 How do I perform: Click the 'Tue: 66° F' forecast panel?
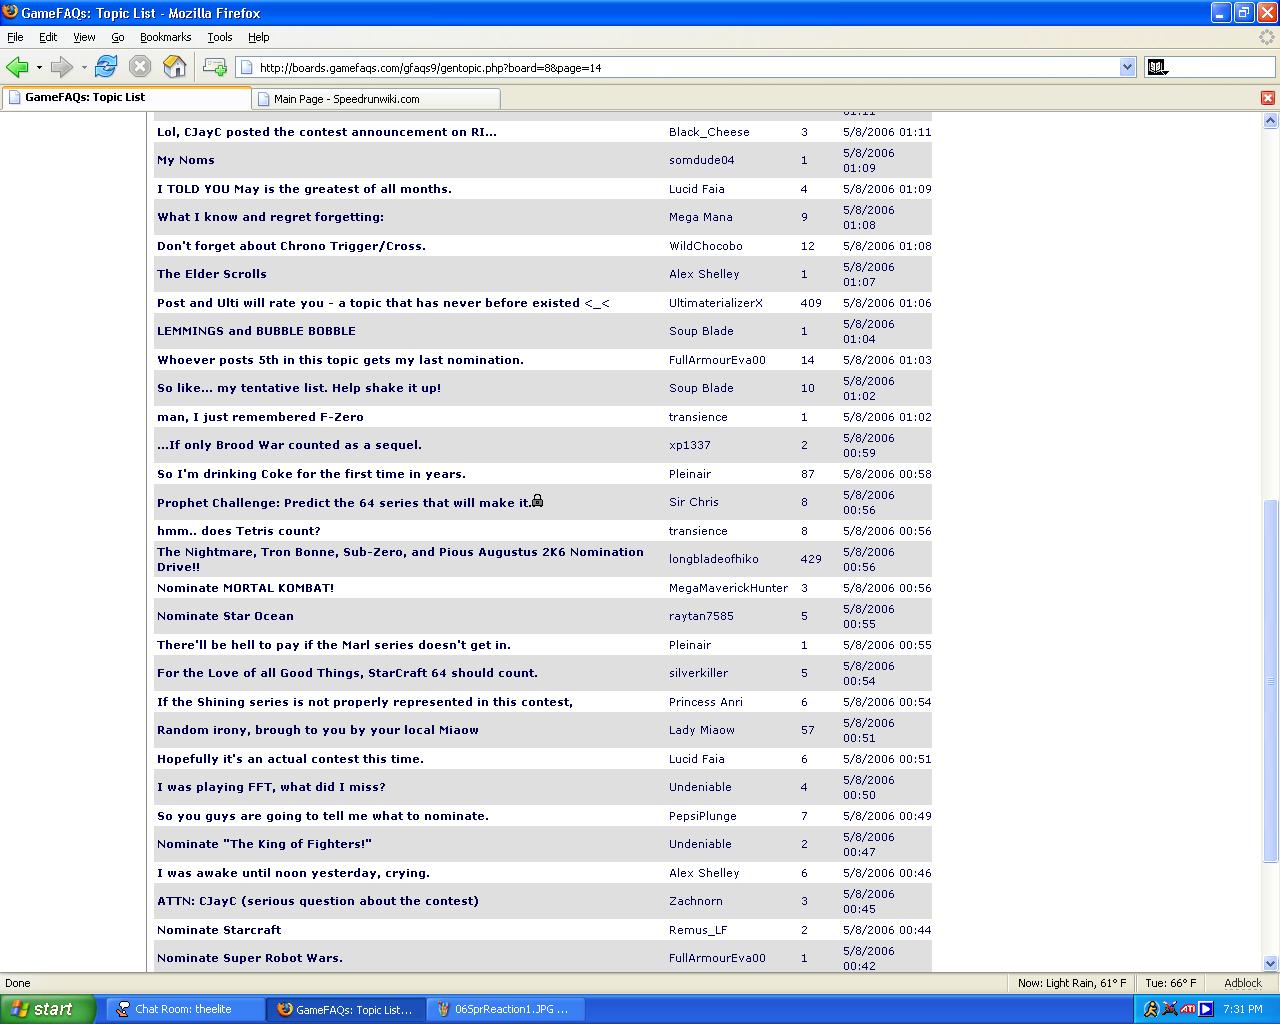[1170, 983]
